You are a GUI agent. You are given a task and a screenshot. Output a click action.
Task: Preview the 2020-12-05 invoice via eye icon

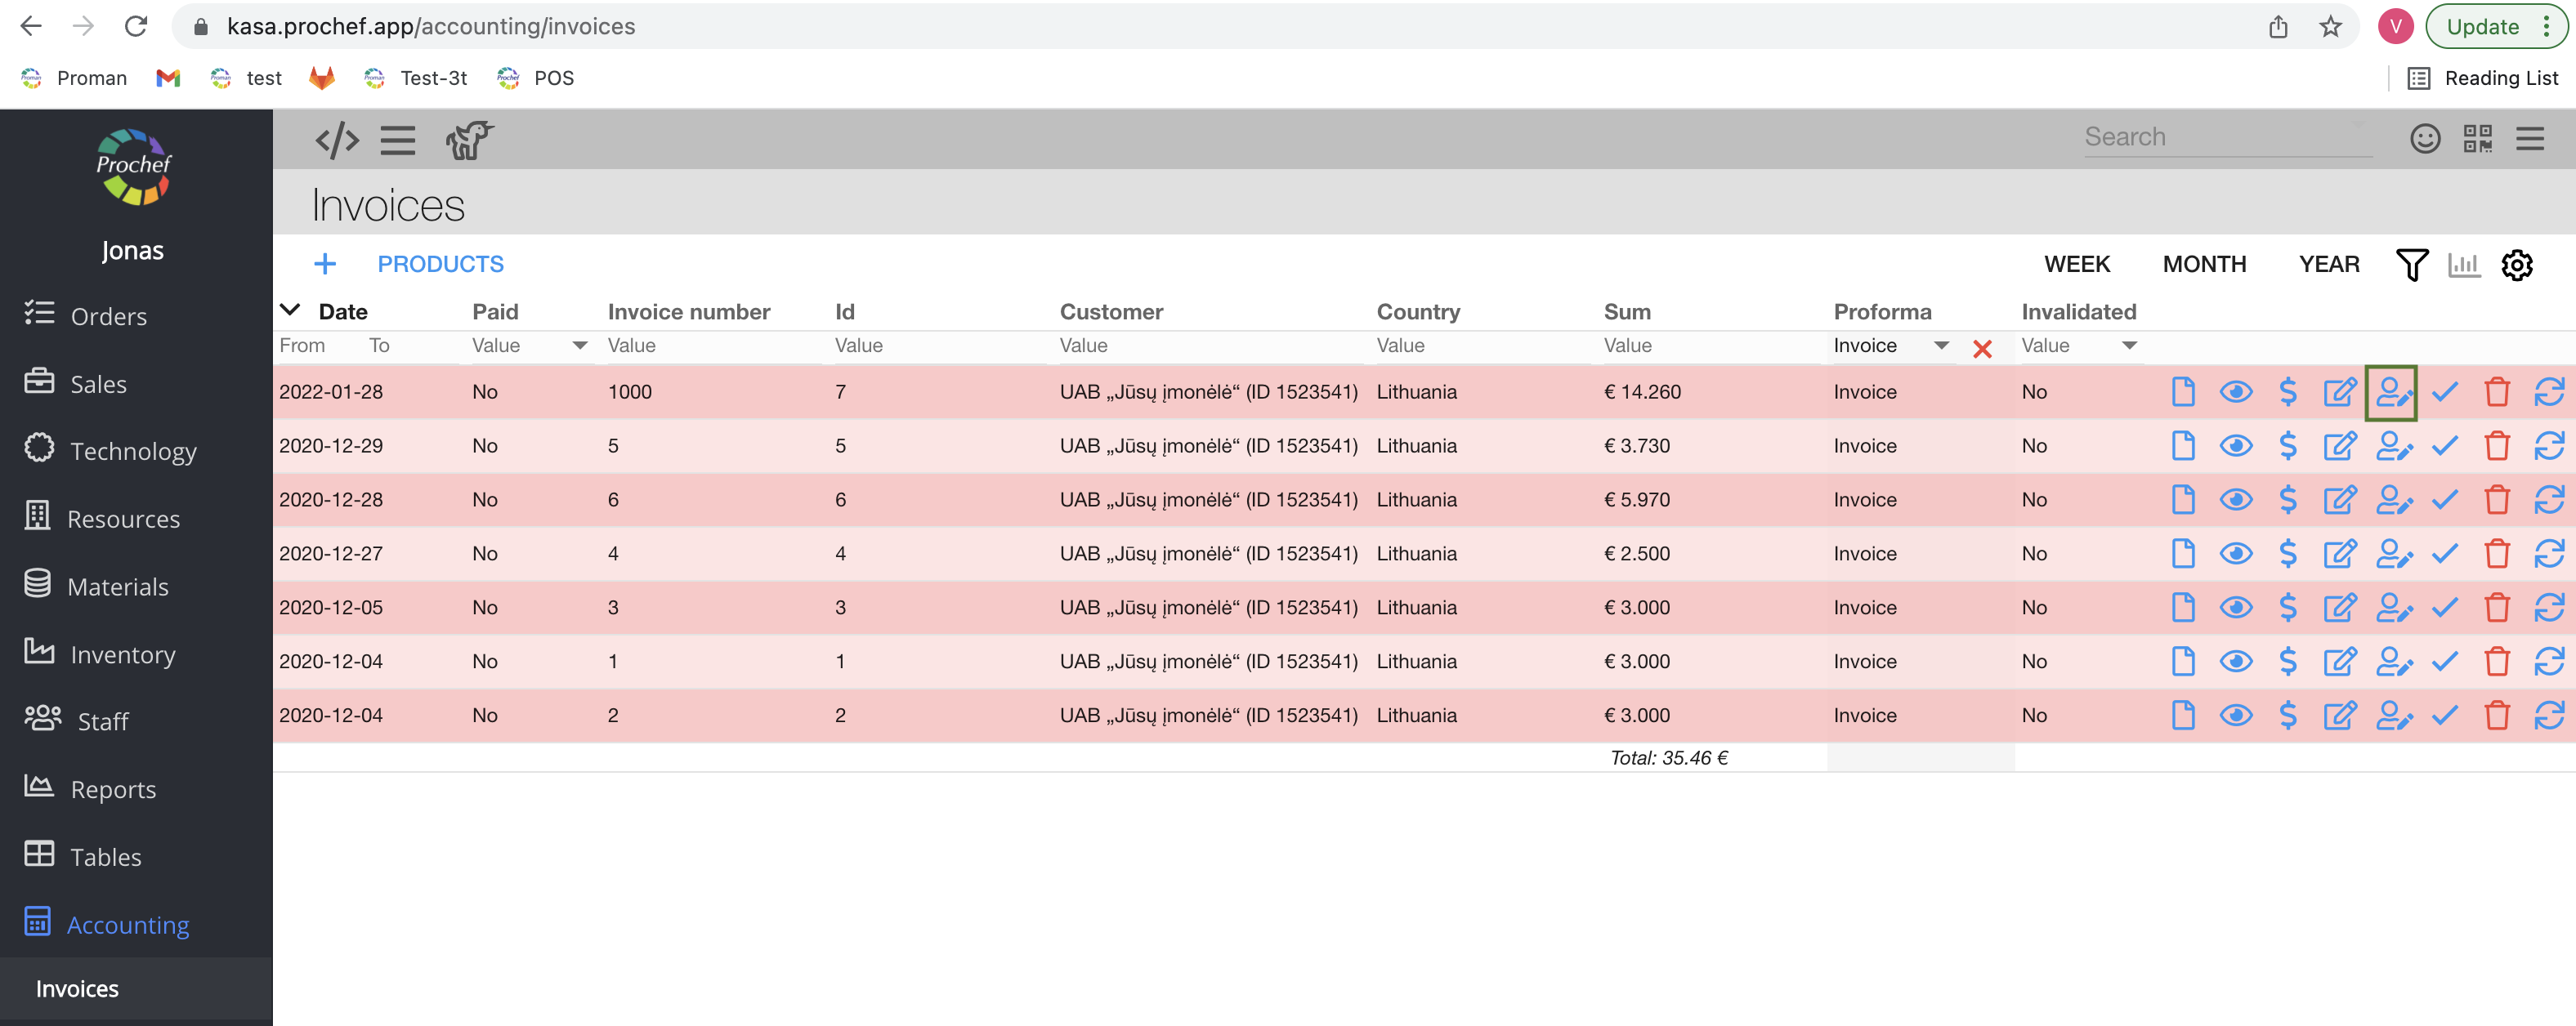(2235, 608)
